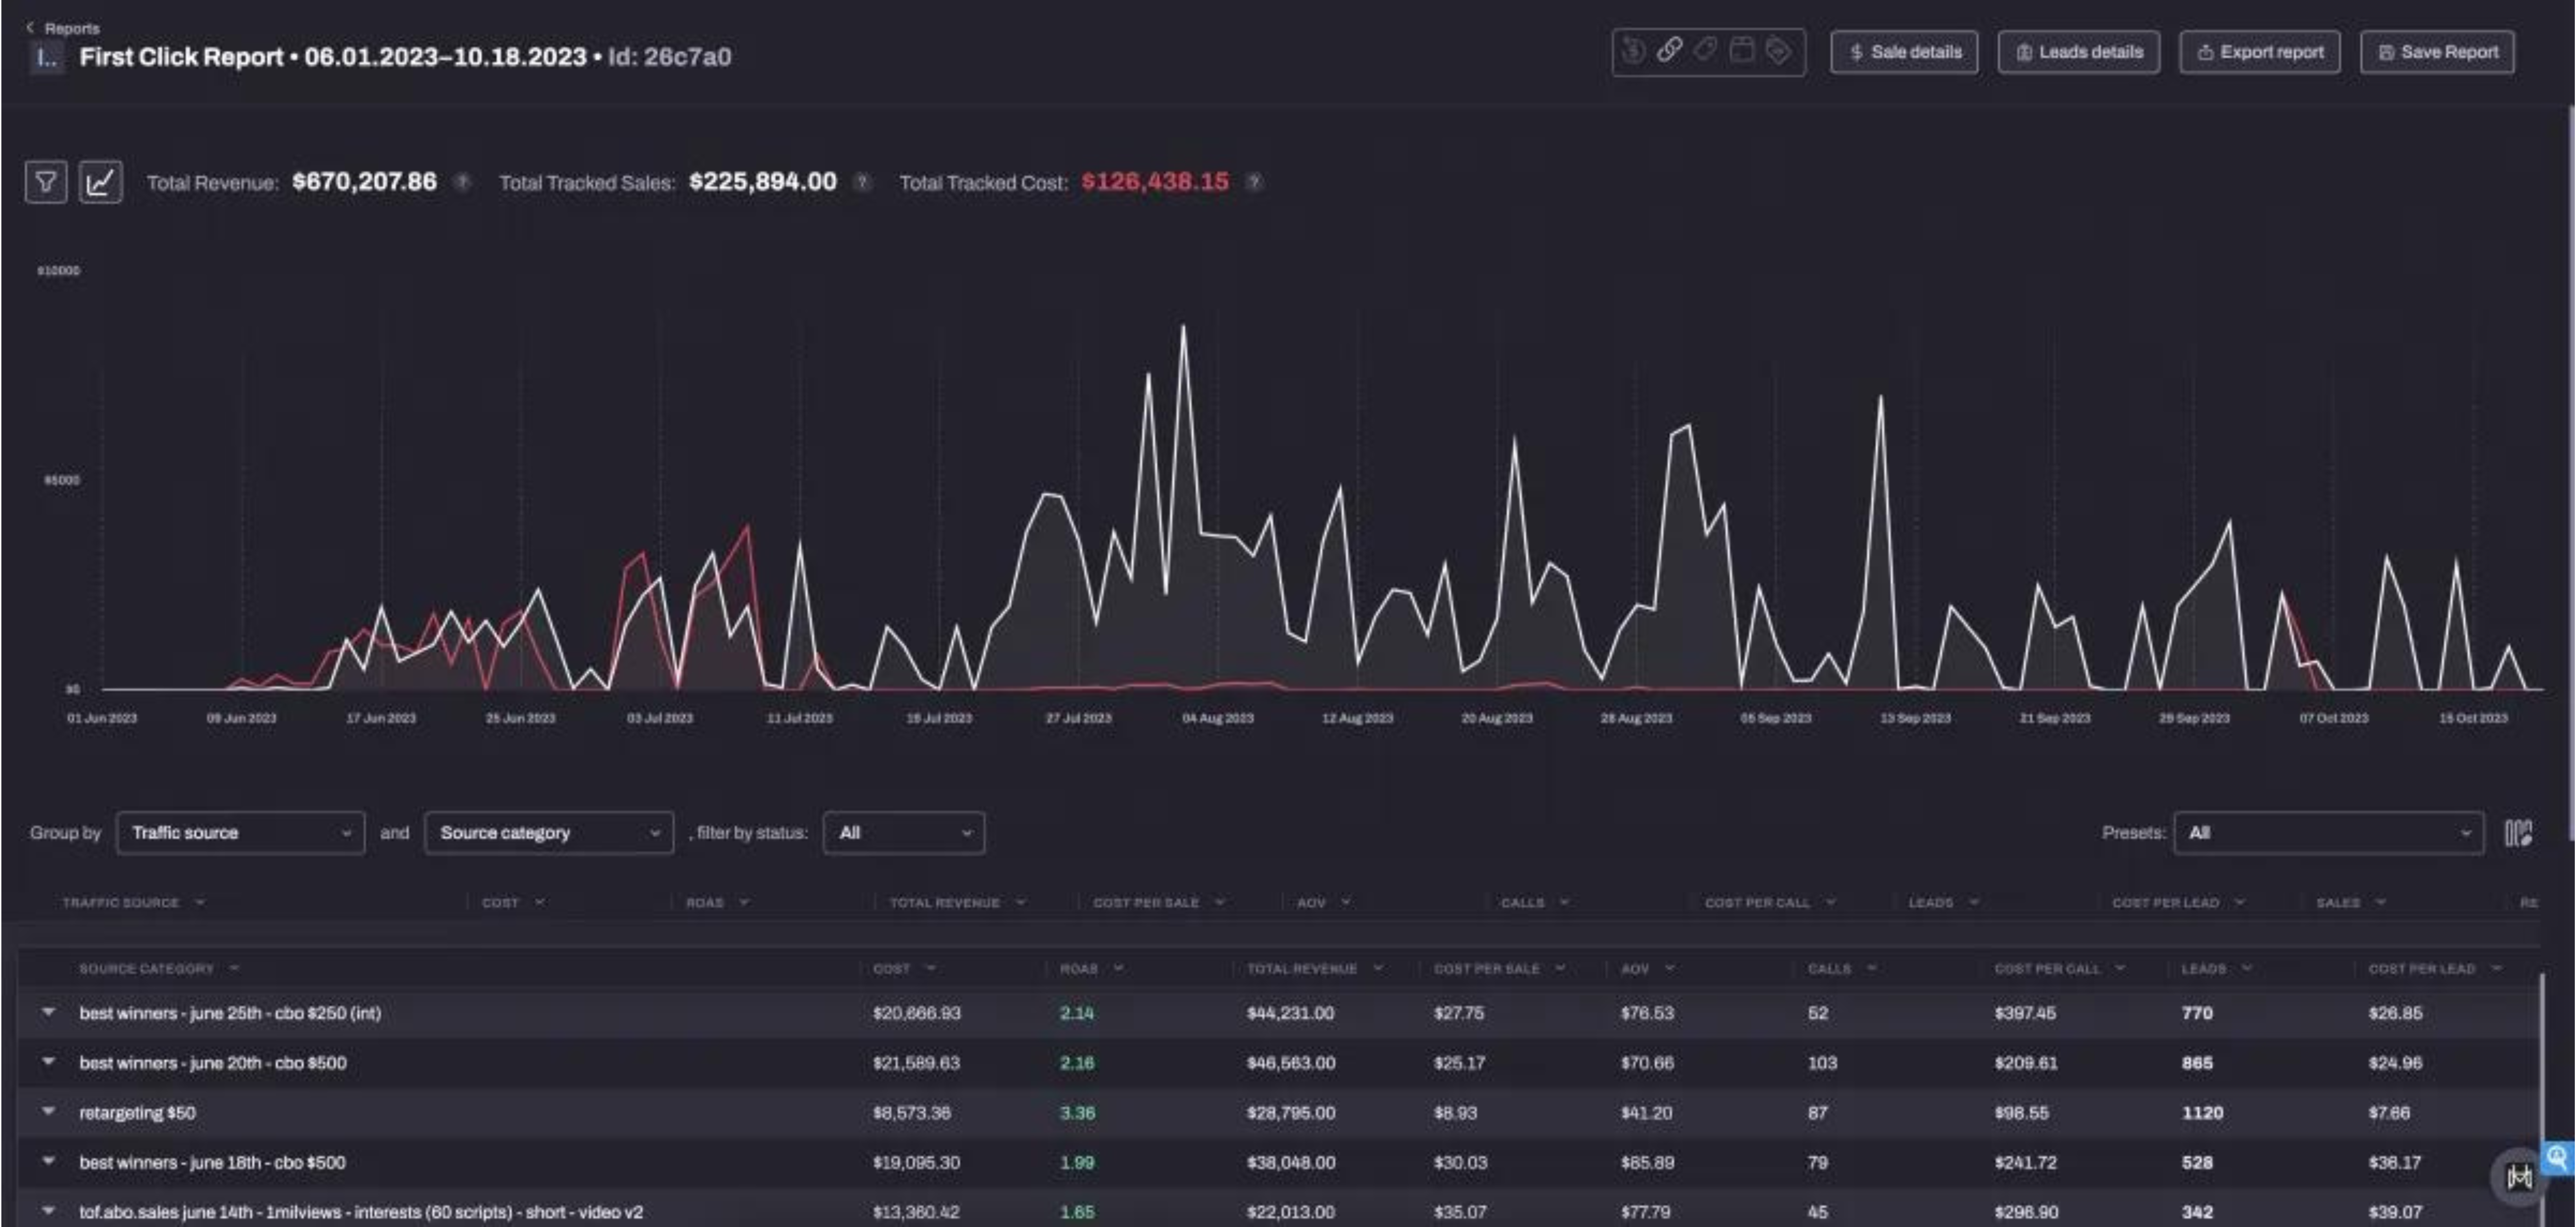This screenshot has height=1227, width=2576.
Task: Expand the retargeting $50 row
Action: click(x=48, y=1112)
